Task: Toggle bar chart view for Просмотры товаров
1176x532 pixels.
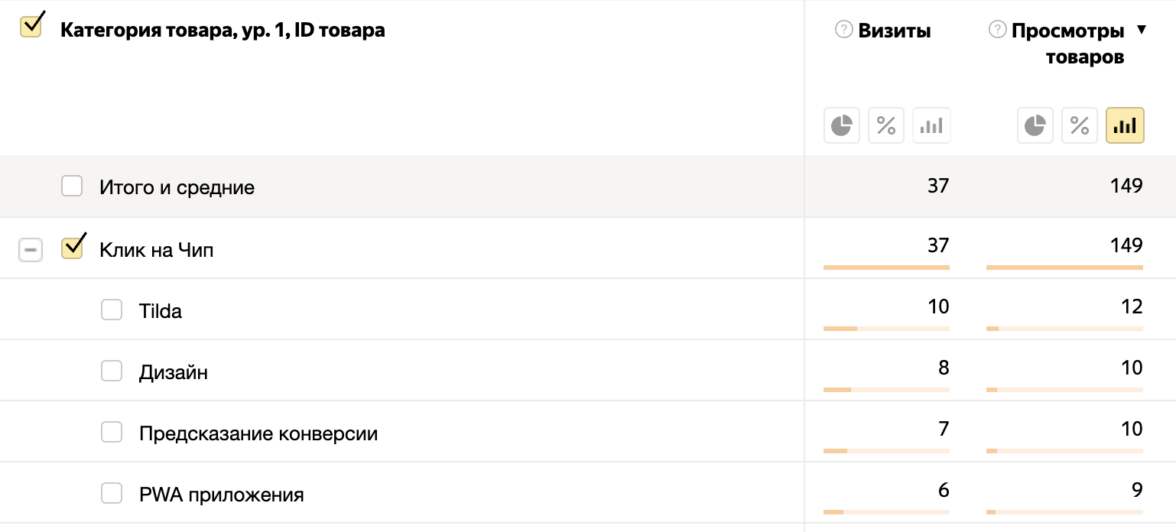Action: click(1125, 126)
